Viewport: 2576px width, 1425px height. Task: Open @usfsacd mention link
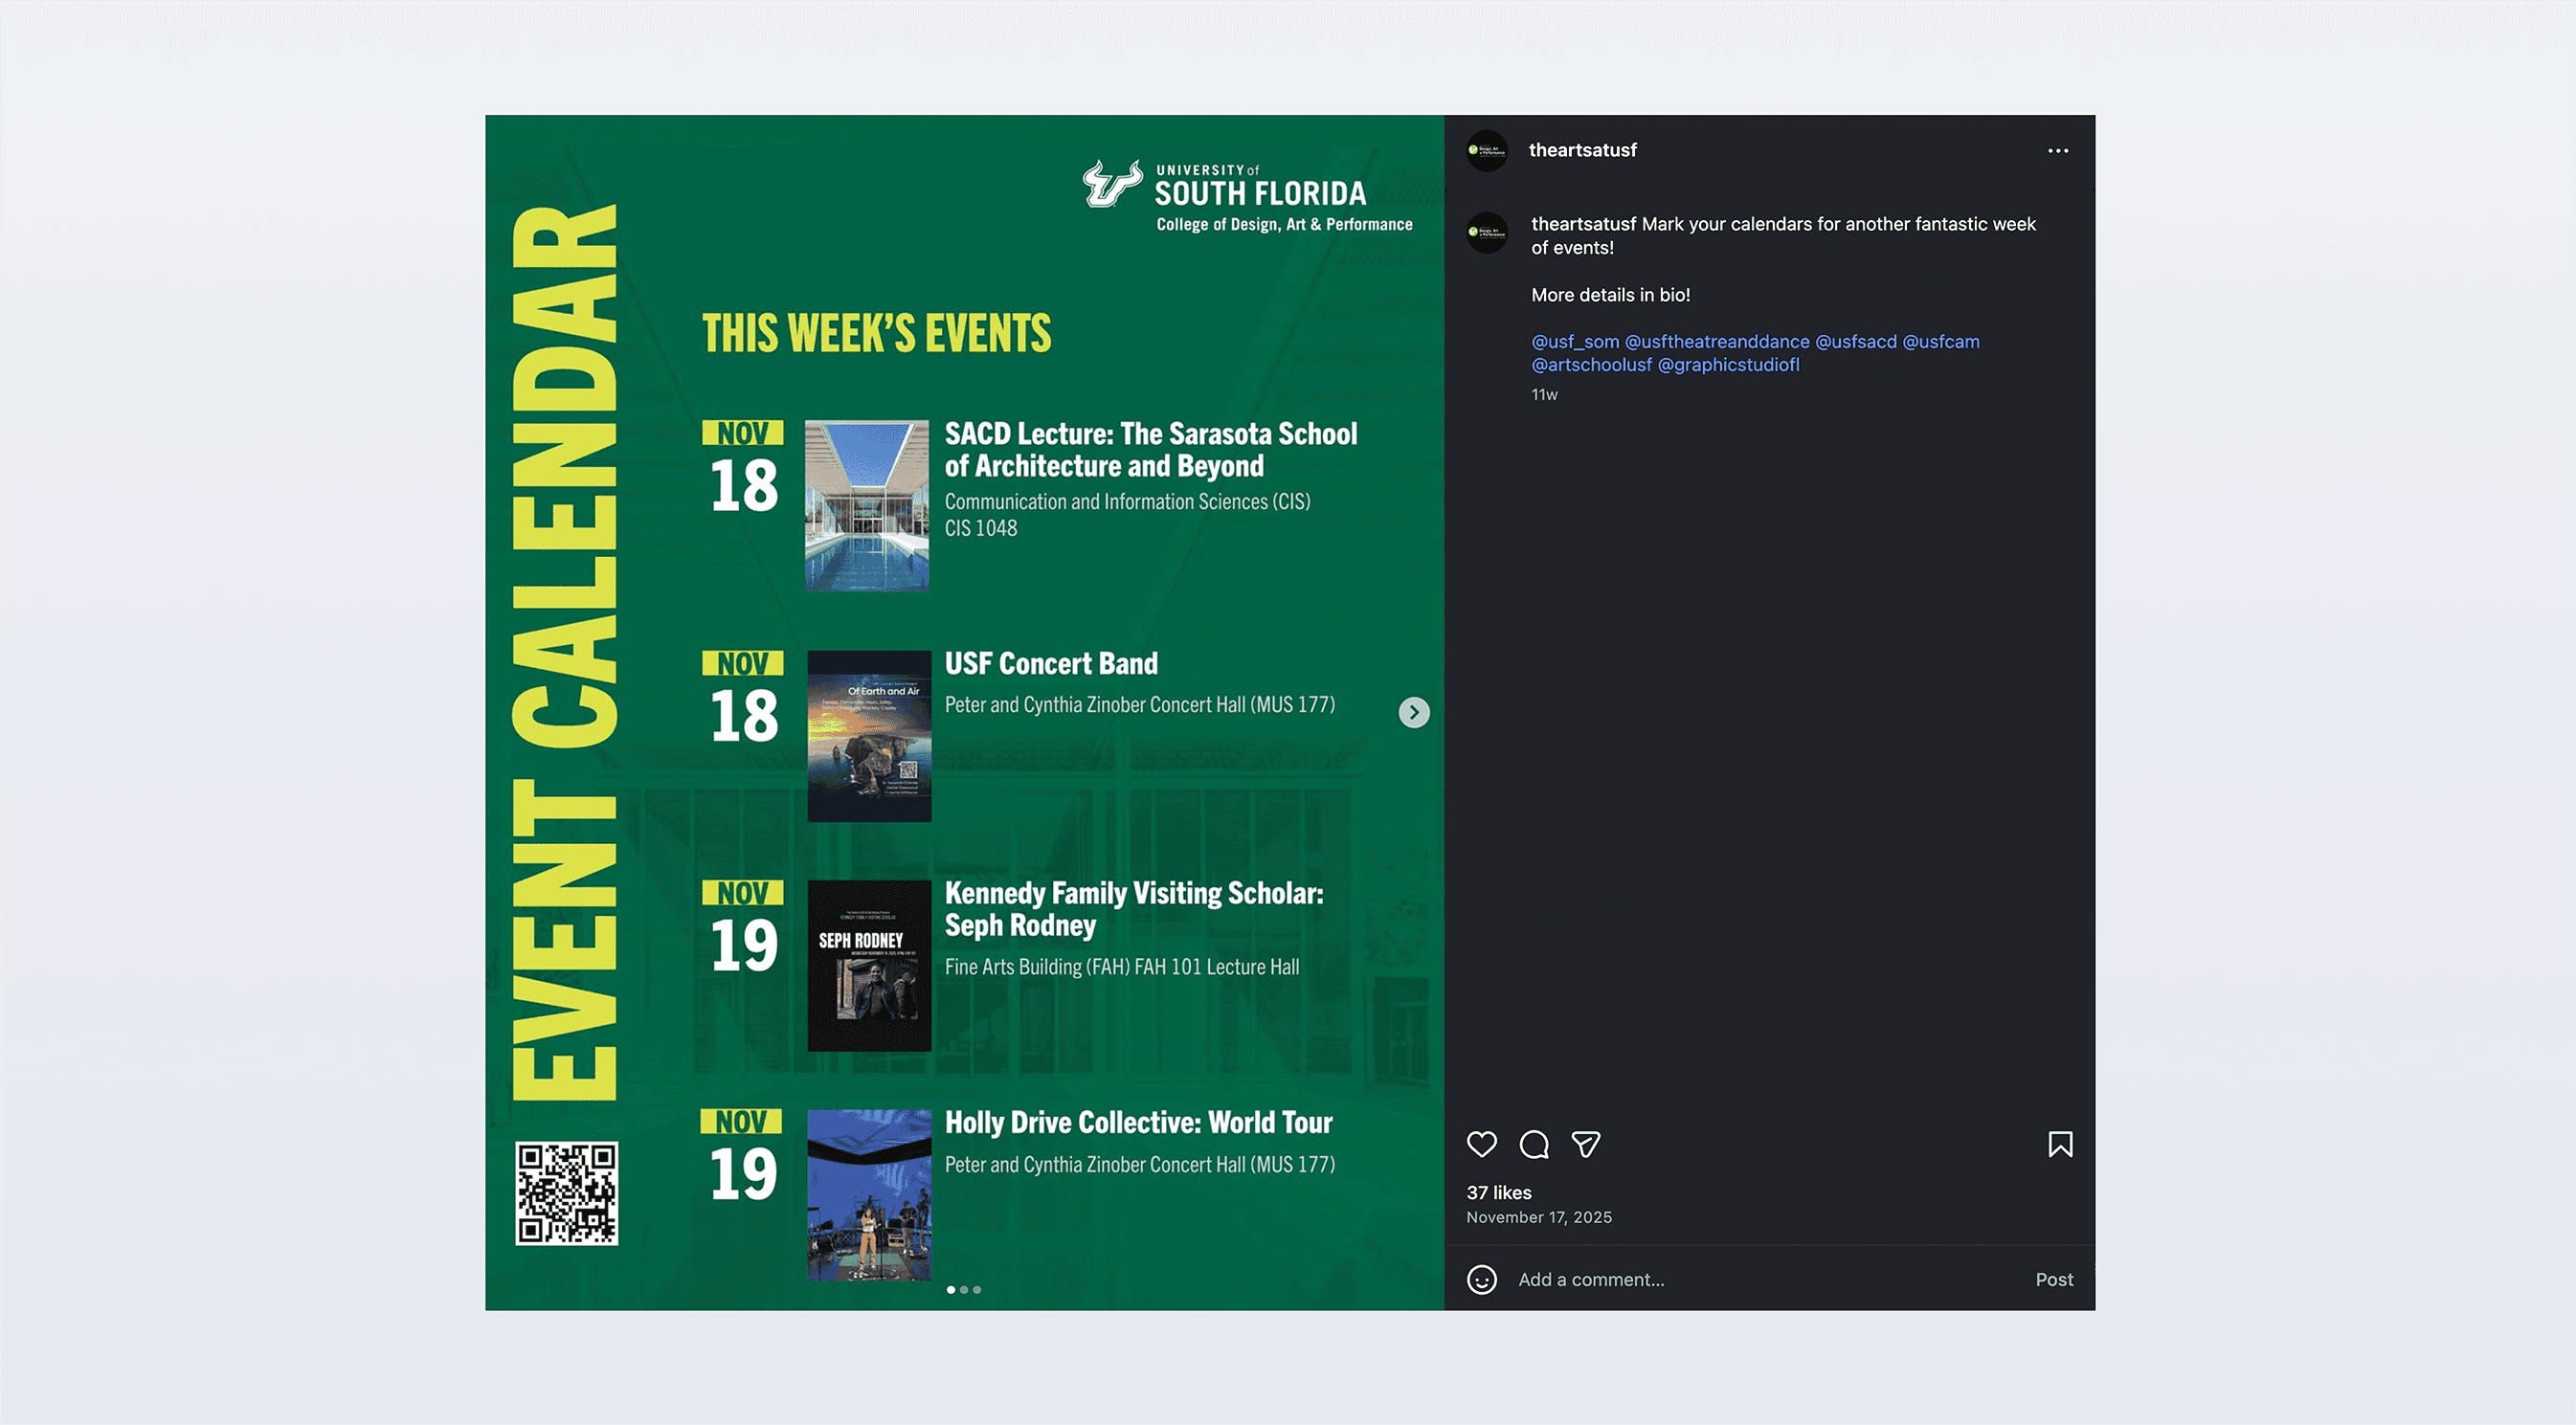pos(1855,341)
